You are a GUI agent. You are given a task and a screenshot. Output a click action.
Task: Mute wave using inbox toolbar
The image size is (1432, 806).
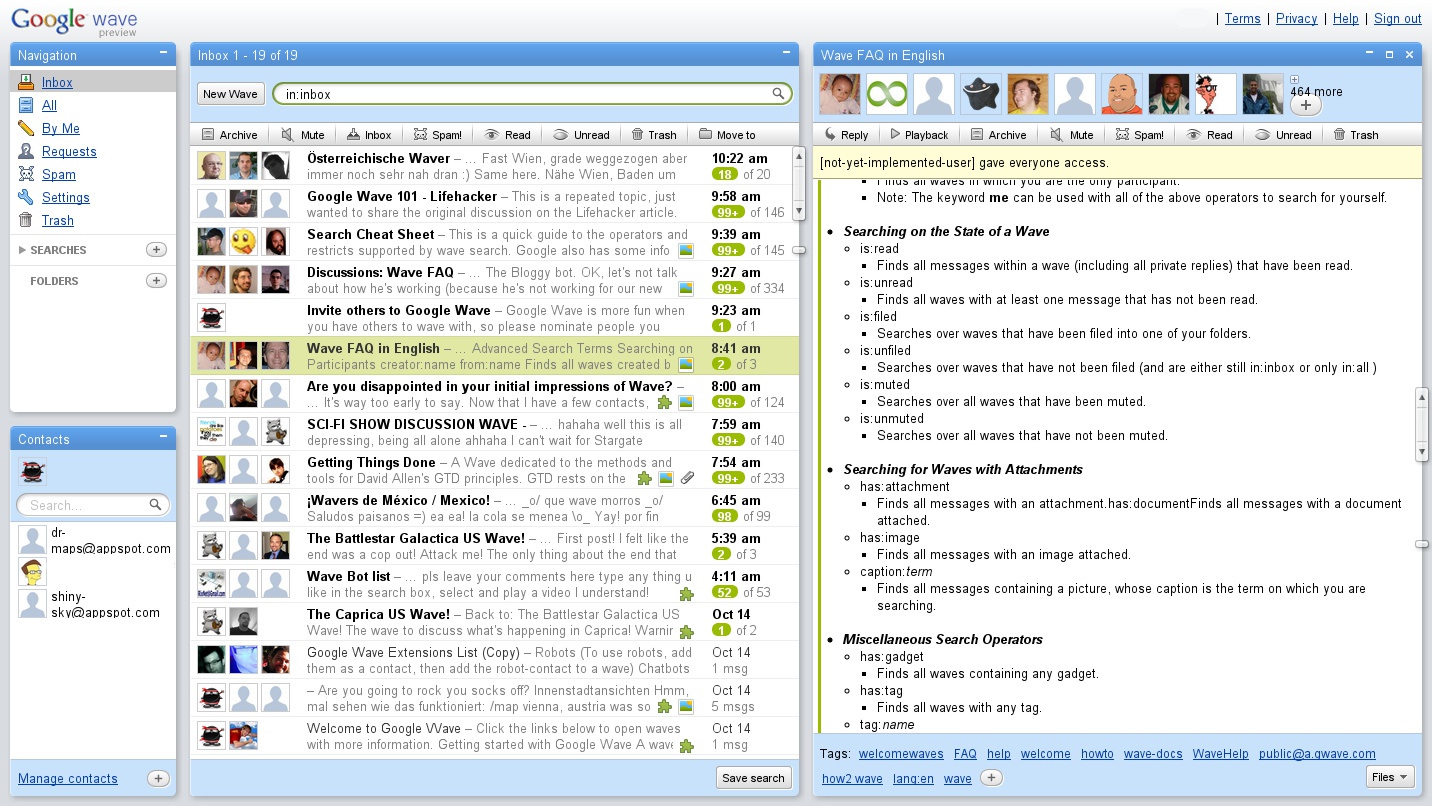(302, 135)
